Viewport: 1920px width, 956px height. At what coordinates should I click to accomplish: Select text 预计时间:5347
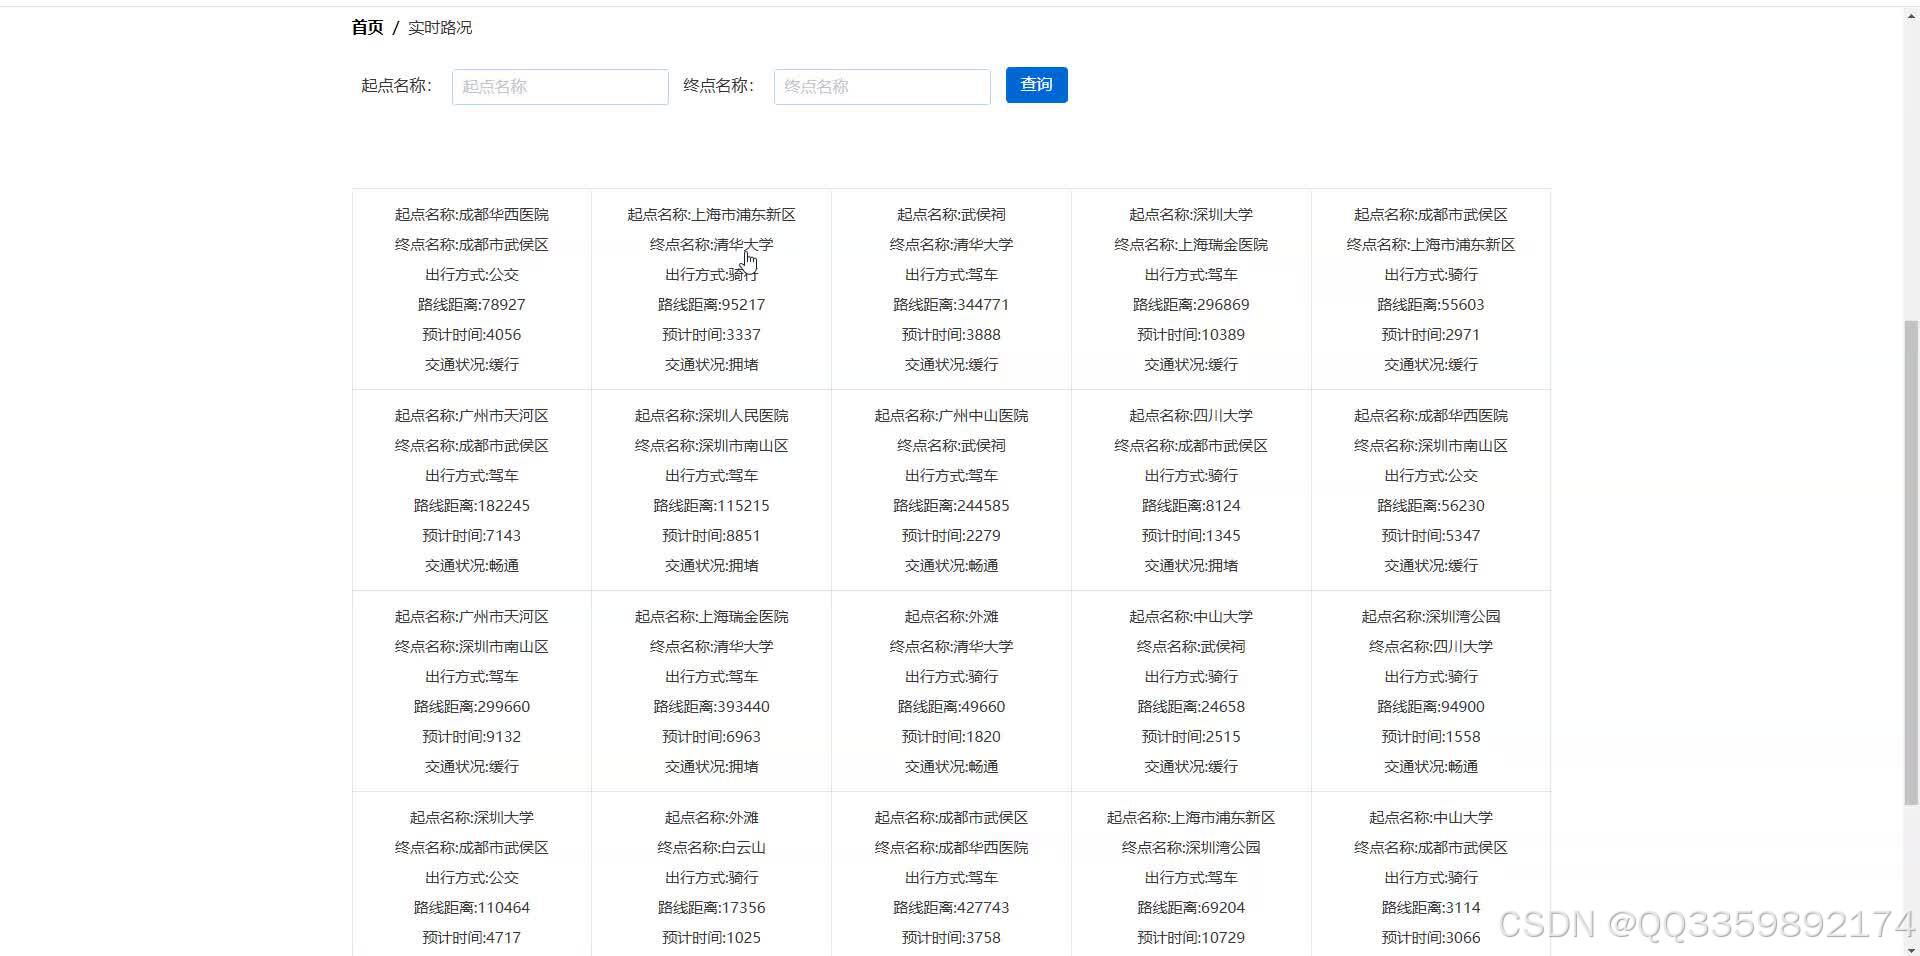coord(1431,536)
